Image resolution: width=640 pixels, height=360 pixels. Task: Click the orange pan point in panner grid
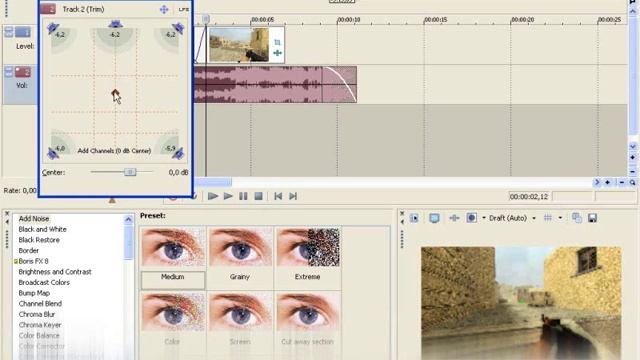[x=115, y=93]
